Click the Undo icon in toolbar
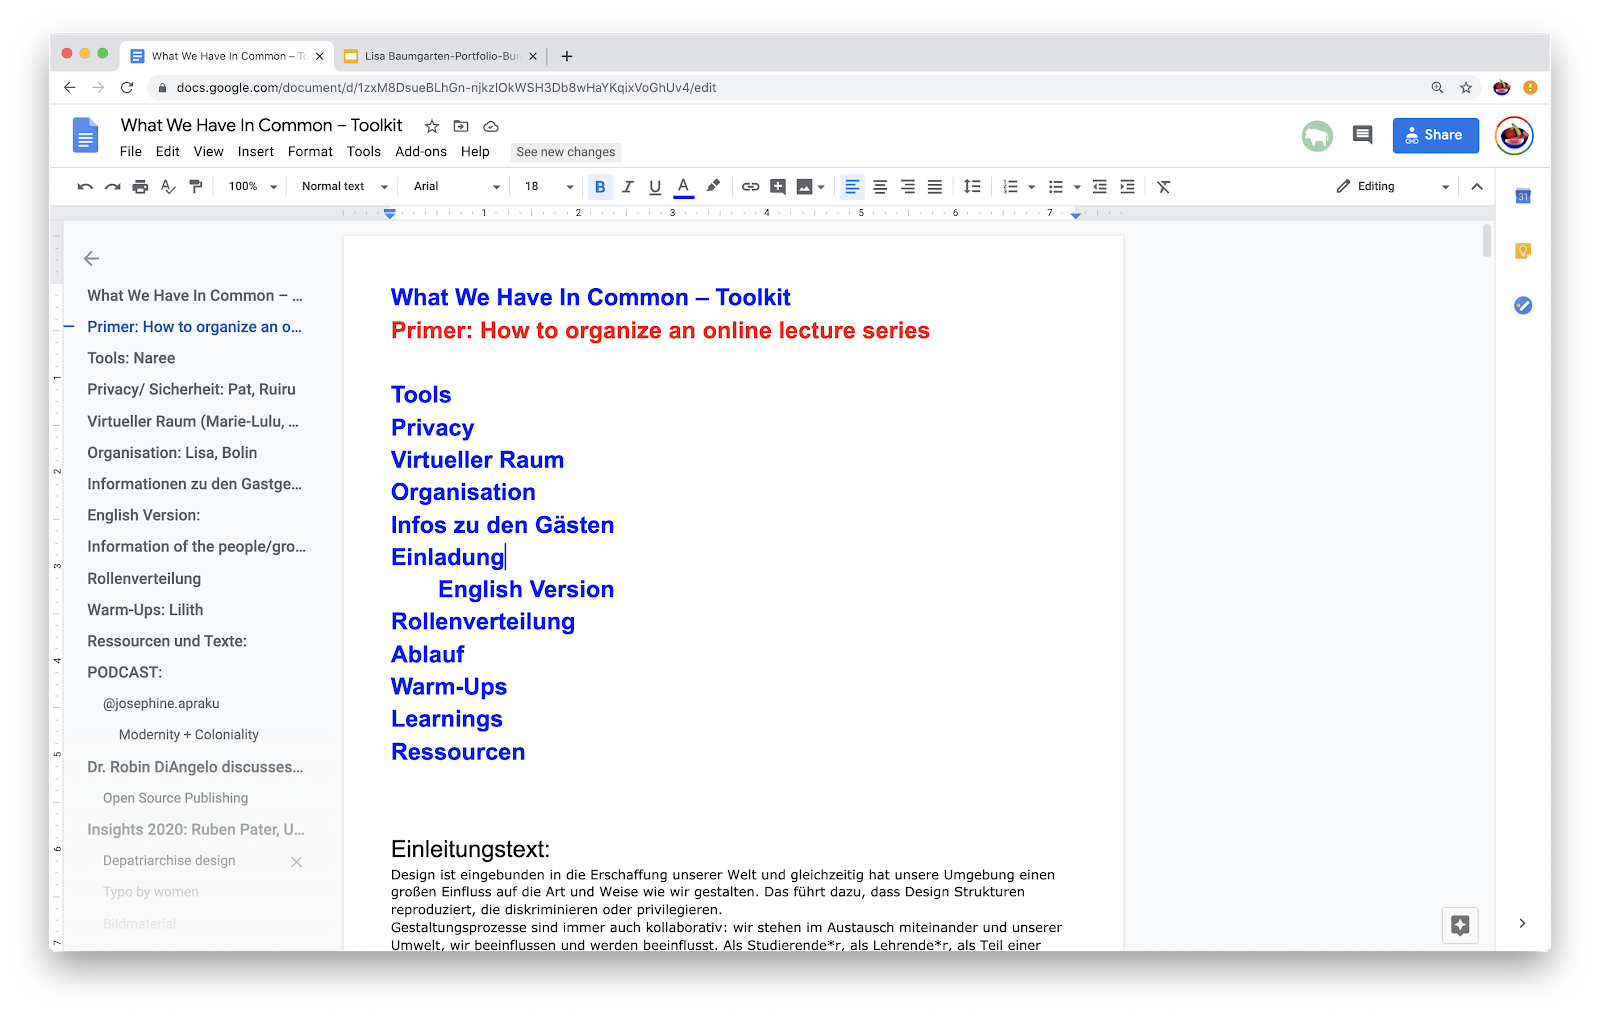Screen dimensions: 1600x1017 [85, 187]
